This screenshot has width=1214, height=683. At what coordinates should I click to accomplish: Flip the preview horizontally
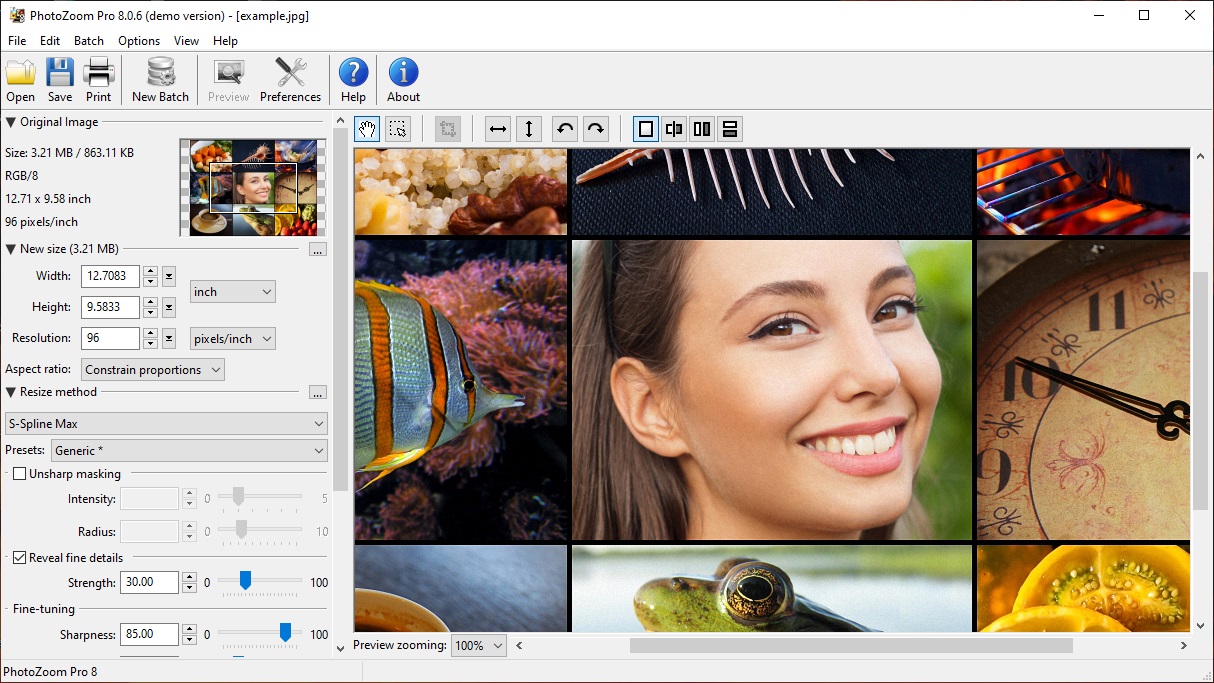[497, 128]
